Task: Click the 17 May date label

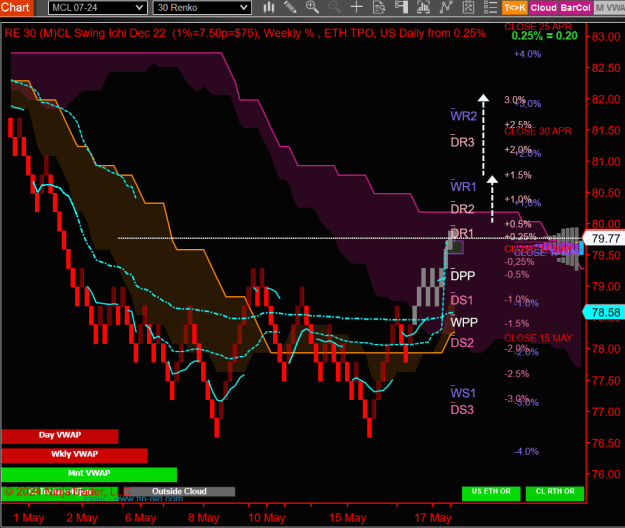Action: click(x=432, y=518)
